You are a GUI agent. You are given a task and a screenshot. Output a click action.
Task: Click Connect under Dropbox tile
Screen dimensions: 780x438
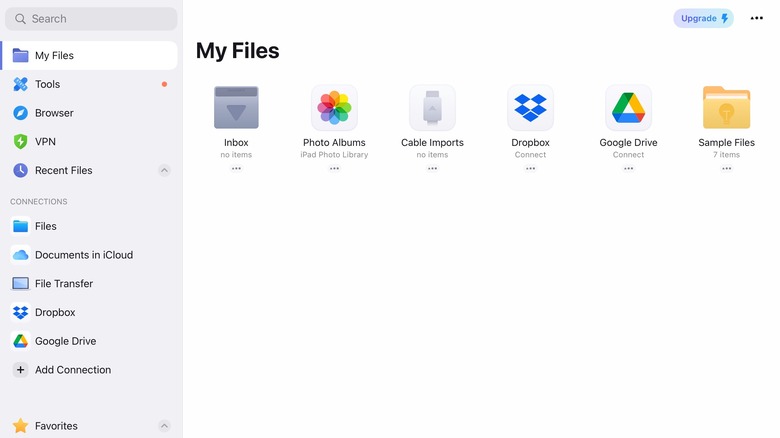[530, 155]
